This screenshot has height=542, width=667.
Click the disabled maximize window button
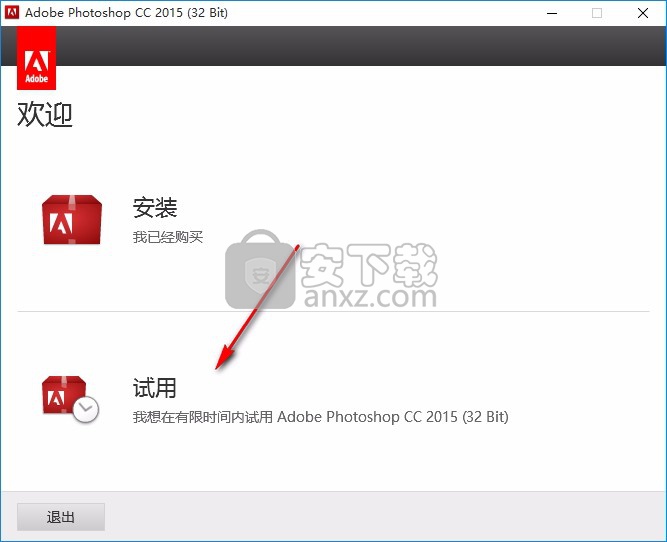point(597,13)
